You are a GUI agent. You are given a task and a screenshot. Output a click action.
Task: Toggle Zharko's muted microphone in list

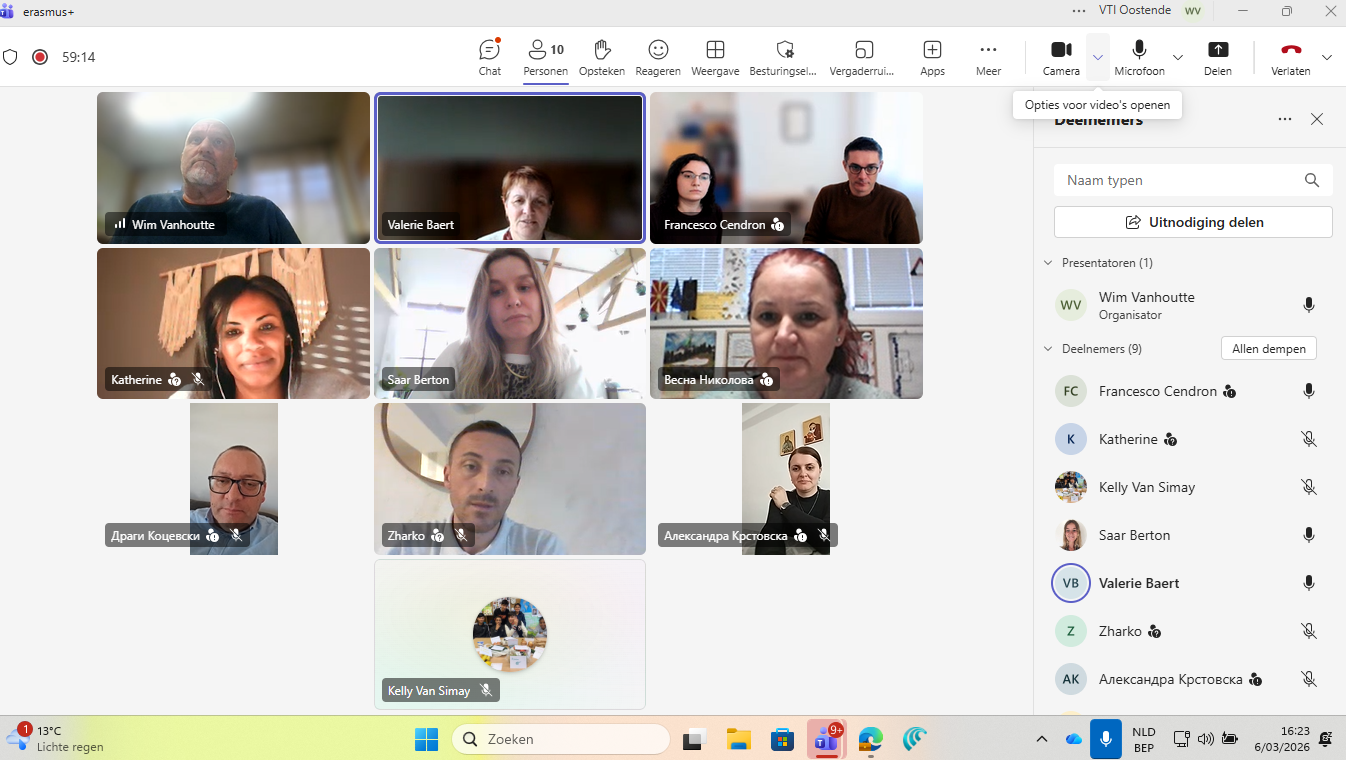click(x=1308, y=631)
